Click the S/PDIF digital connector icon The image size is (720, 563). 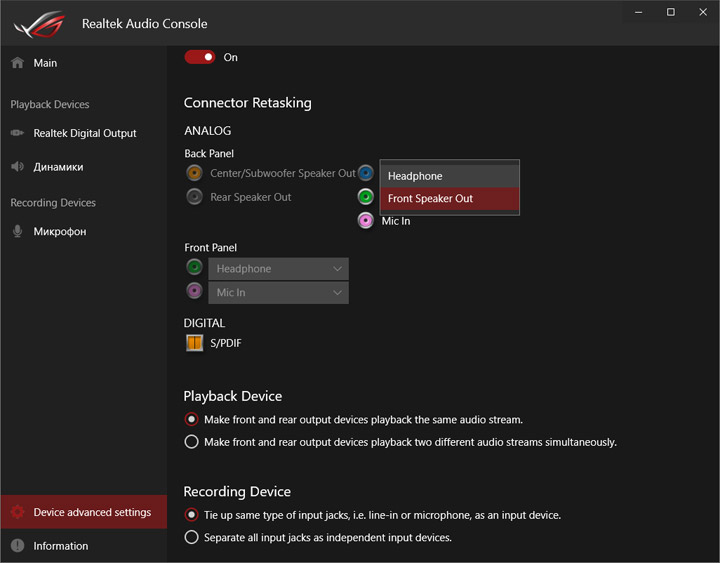(194, 343)
